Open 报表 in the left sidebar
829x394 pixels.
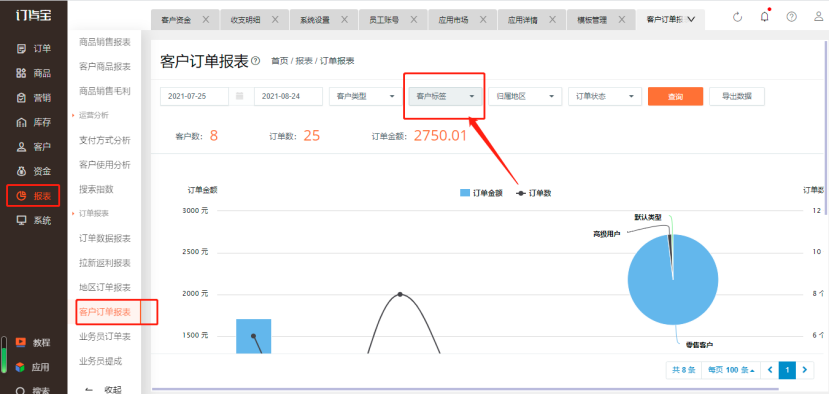[x=34, y=196]
